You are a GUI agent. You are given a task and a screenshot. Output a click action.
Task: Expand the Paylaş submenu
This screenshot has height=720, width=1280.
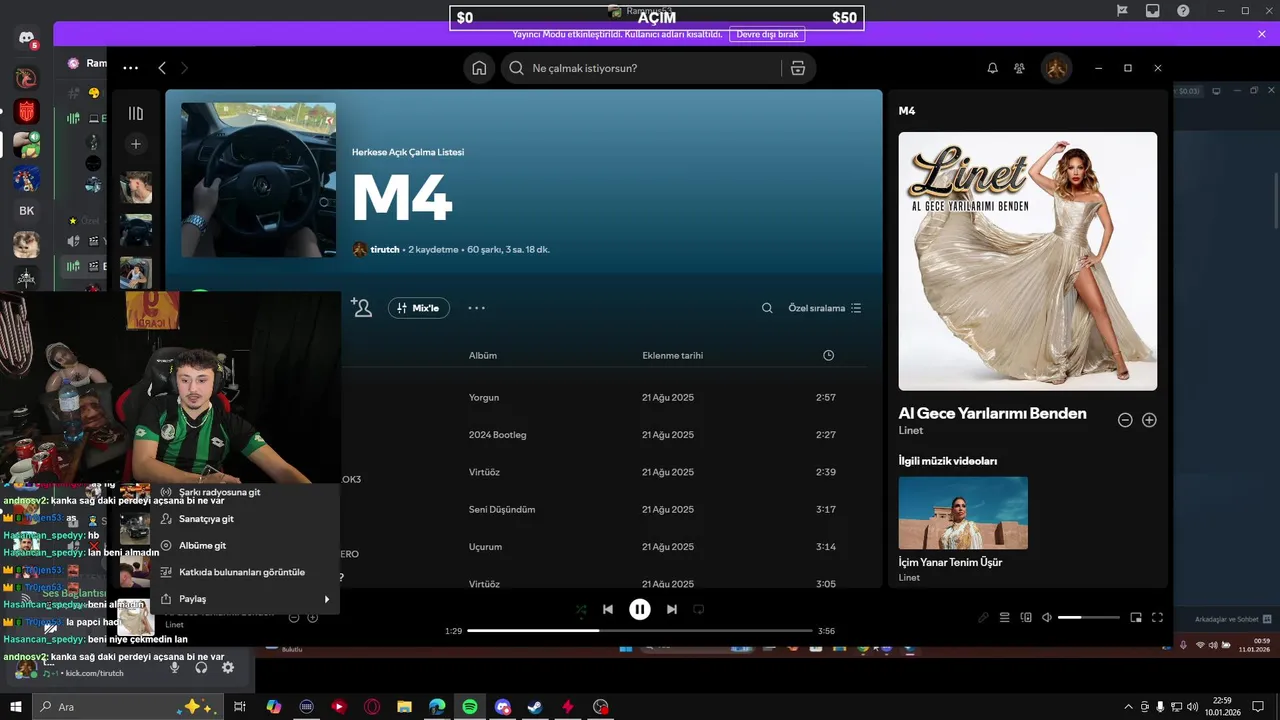pyautogui.click(x=245, y=599)
